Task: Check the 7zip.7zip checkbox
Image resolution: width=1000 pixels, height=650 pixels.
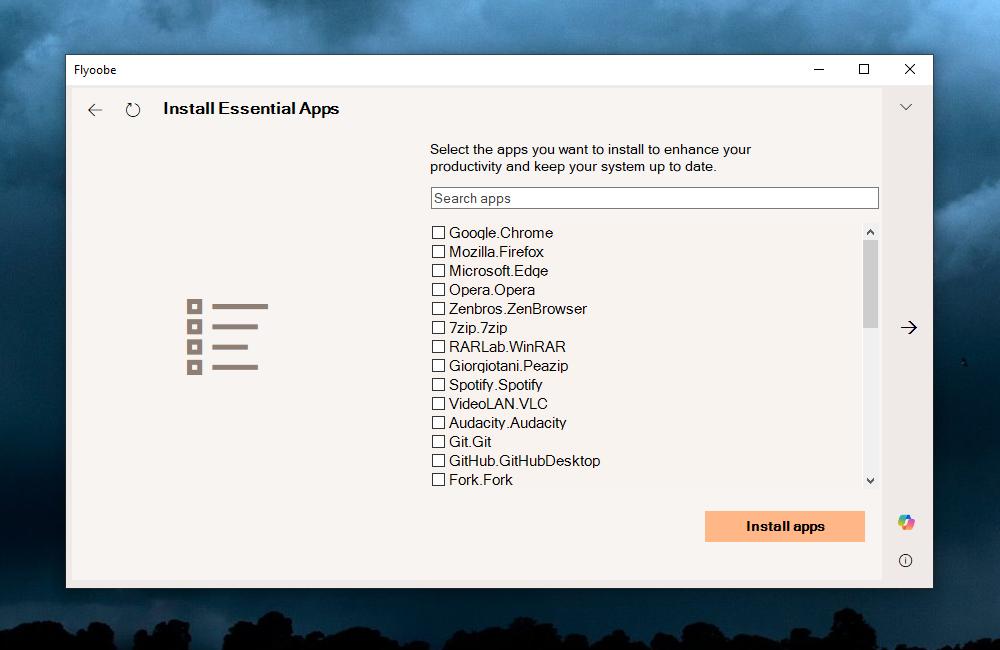Action: 438,328
